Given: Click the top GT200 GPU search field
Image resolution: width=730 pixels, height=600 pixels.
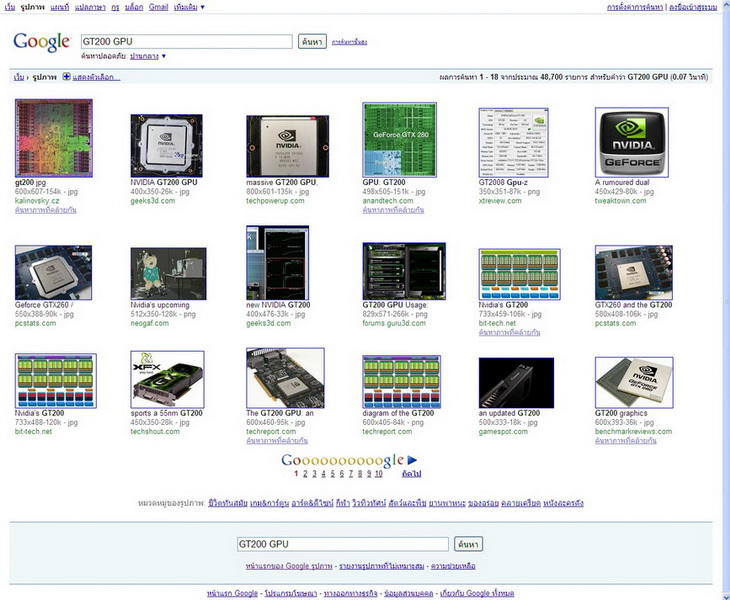Looking at the screenshot, I should [x=187, y=41].
